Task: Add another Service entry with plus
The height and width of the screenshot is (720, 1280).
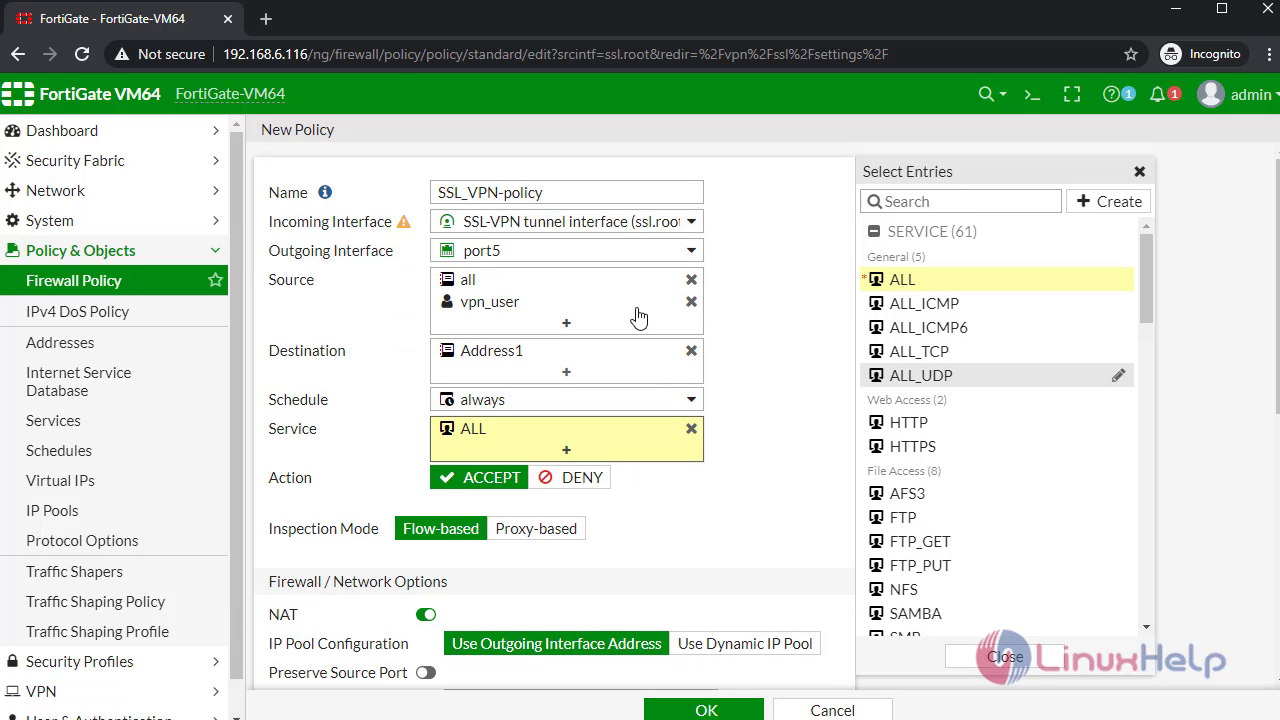Action: (566, 450)
